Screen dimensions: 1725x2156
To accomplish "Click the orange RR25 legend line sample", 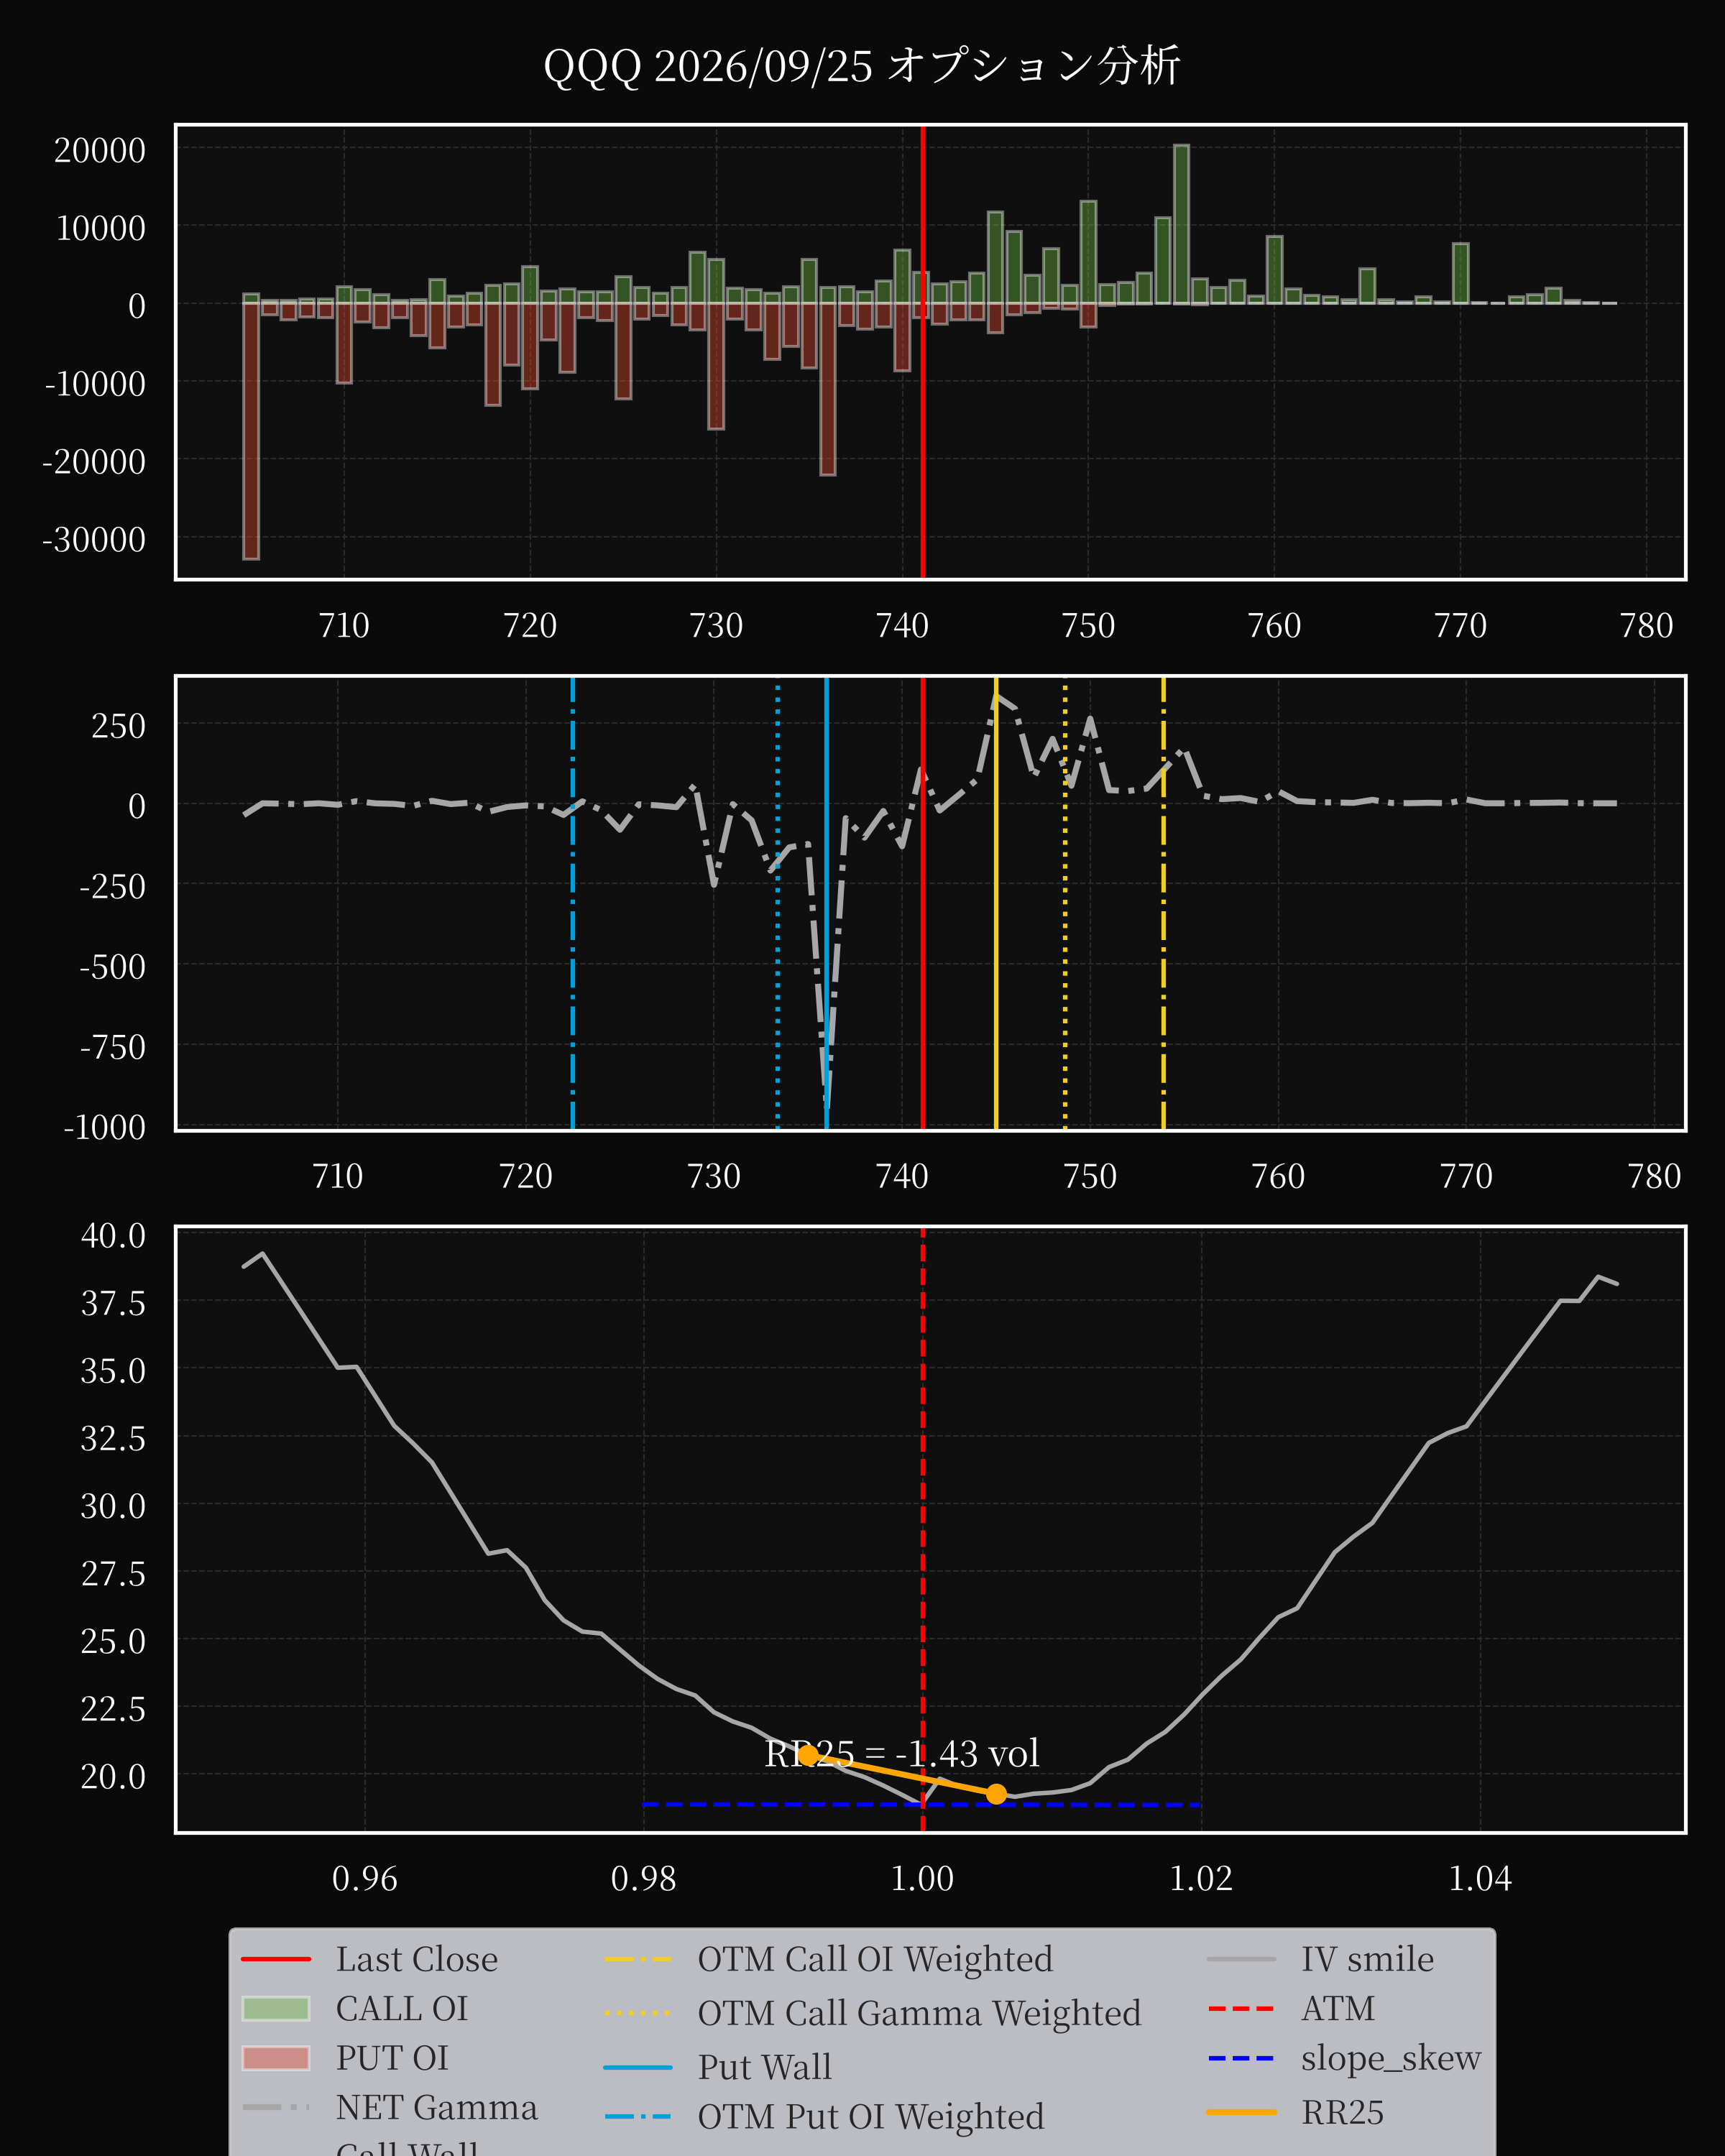I will coord(1241,2112).
